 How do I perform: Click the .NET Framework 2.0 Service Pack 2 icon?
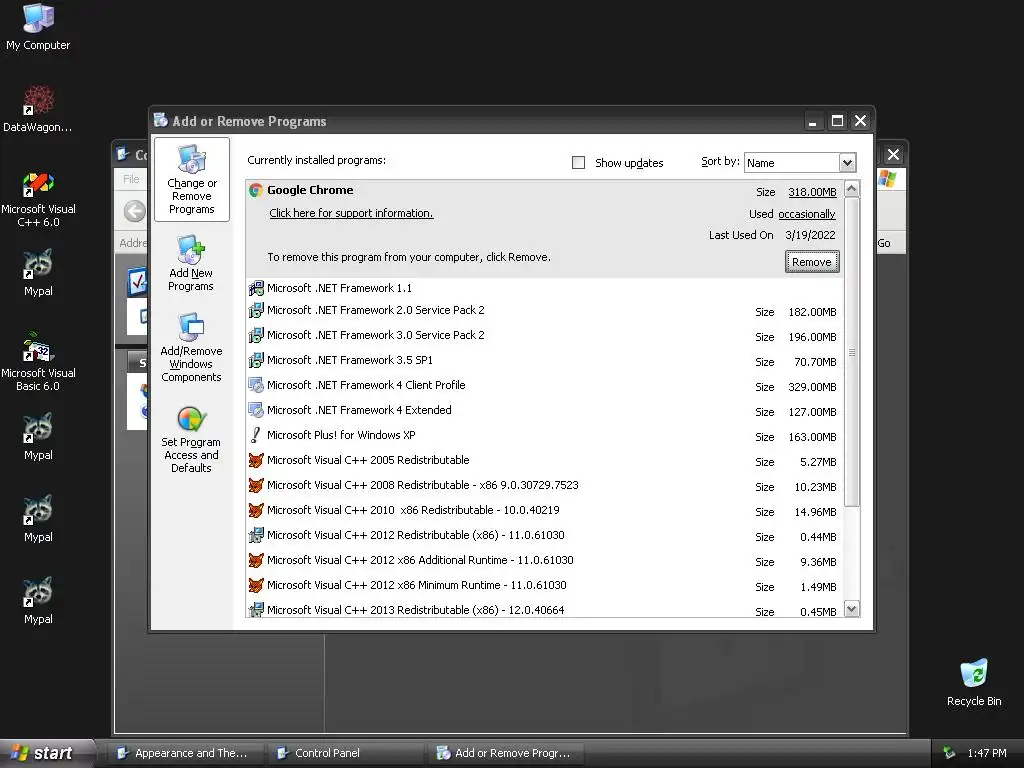click(256, 310)
